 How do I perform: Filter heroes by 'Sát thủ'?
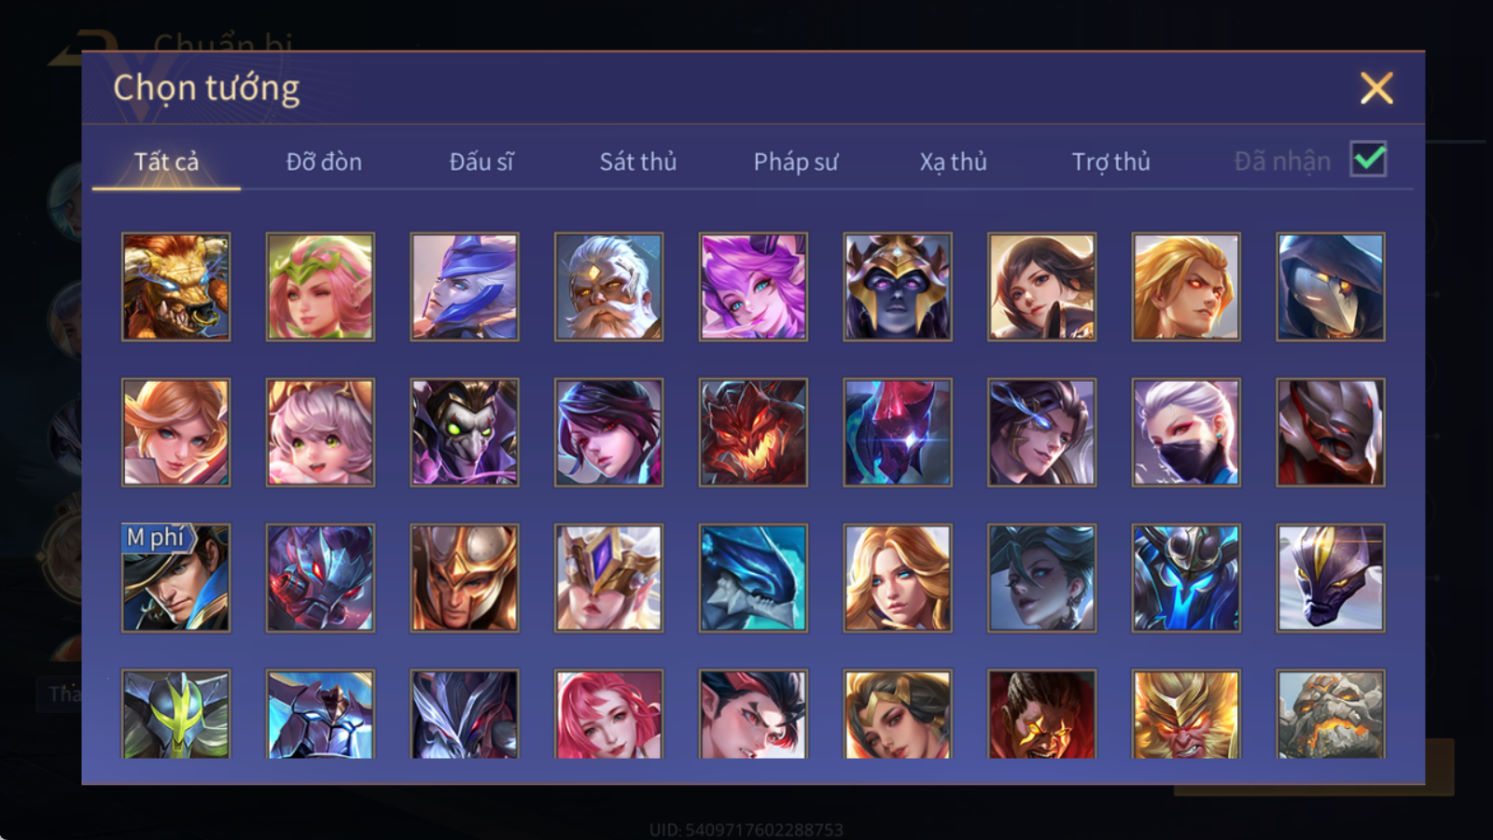tap(638, 161)
